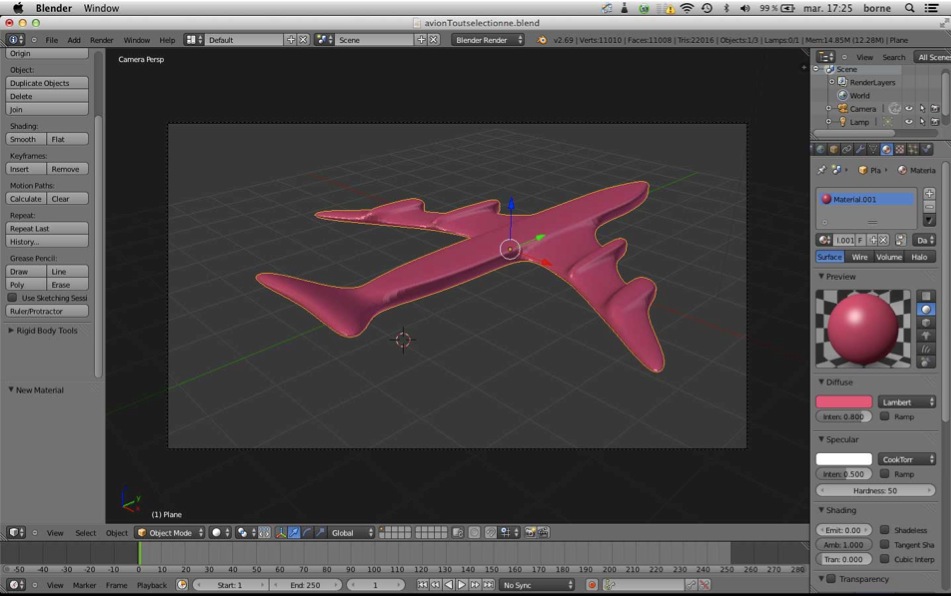Open the Material properties tab icon
This screenshot has height=596, width=951.
[887, 150]
